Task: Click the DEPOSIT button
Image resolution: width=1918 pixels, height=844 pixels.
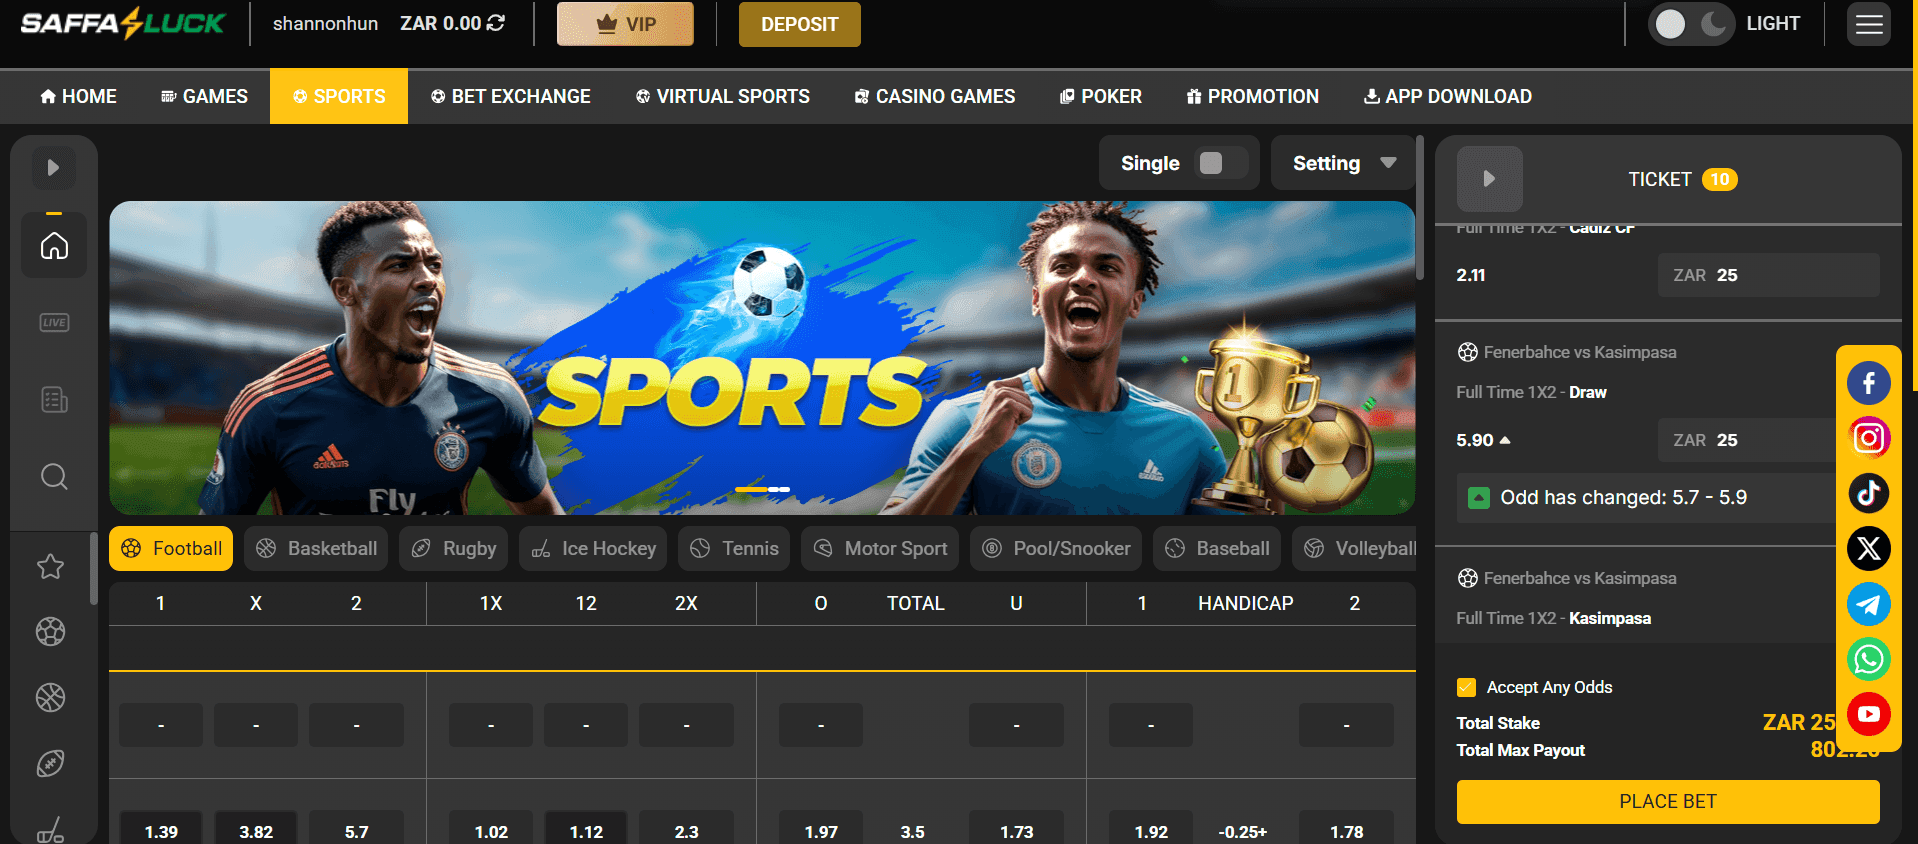Action: [x=799, y=24]
